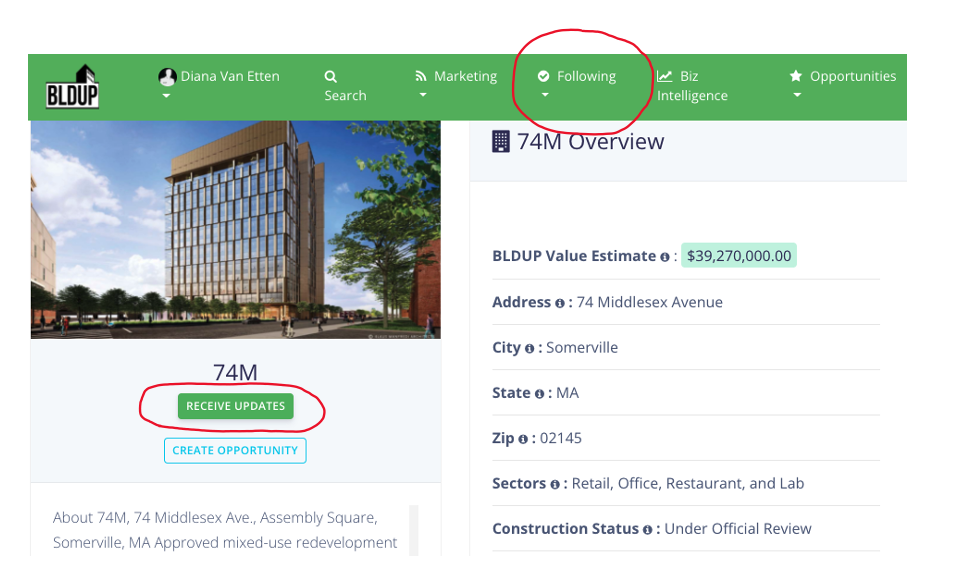This screenshot has width=960, height=584.
Task: Click the RSS feed icon beside Marketing
Action: click(421, 77)
